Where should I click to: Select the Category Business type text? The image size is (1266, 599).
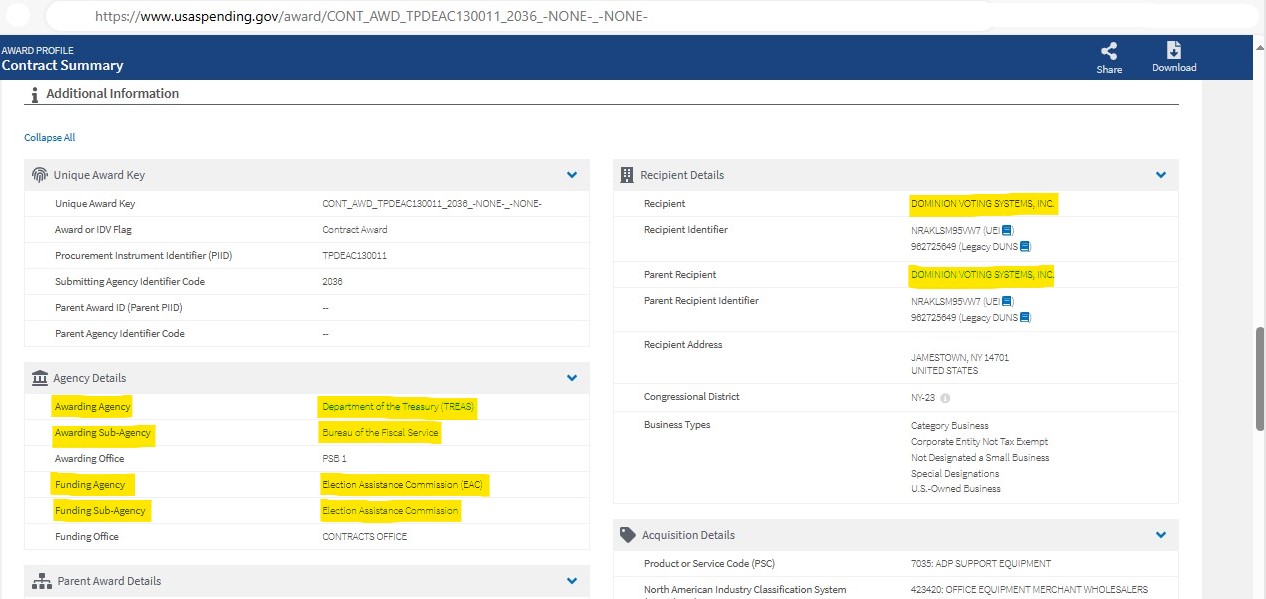pyautogui.click(x=950, y=426)
